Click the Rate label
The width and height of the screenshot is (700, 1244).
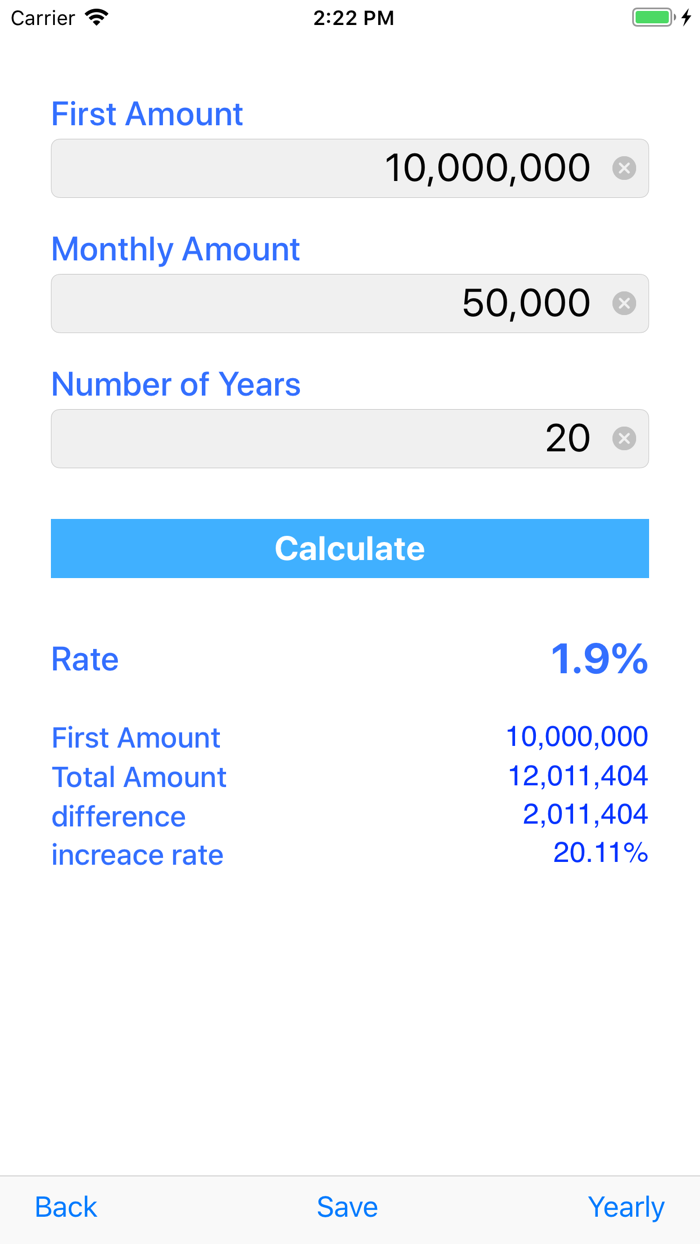84,659
